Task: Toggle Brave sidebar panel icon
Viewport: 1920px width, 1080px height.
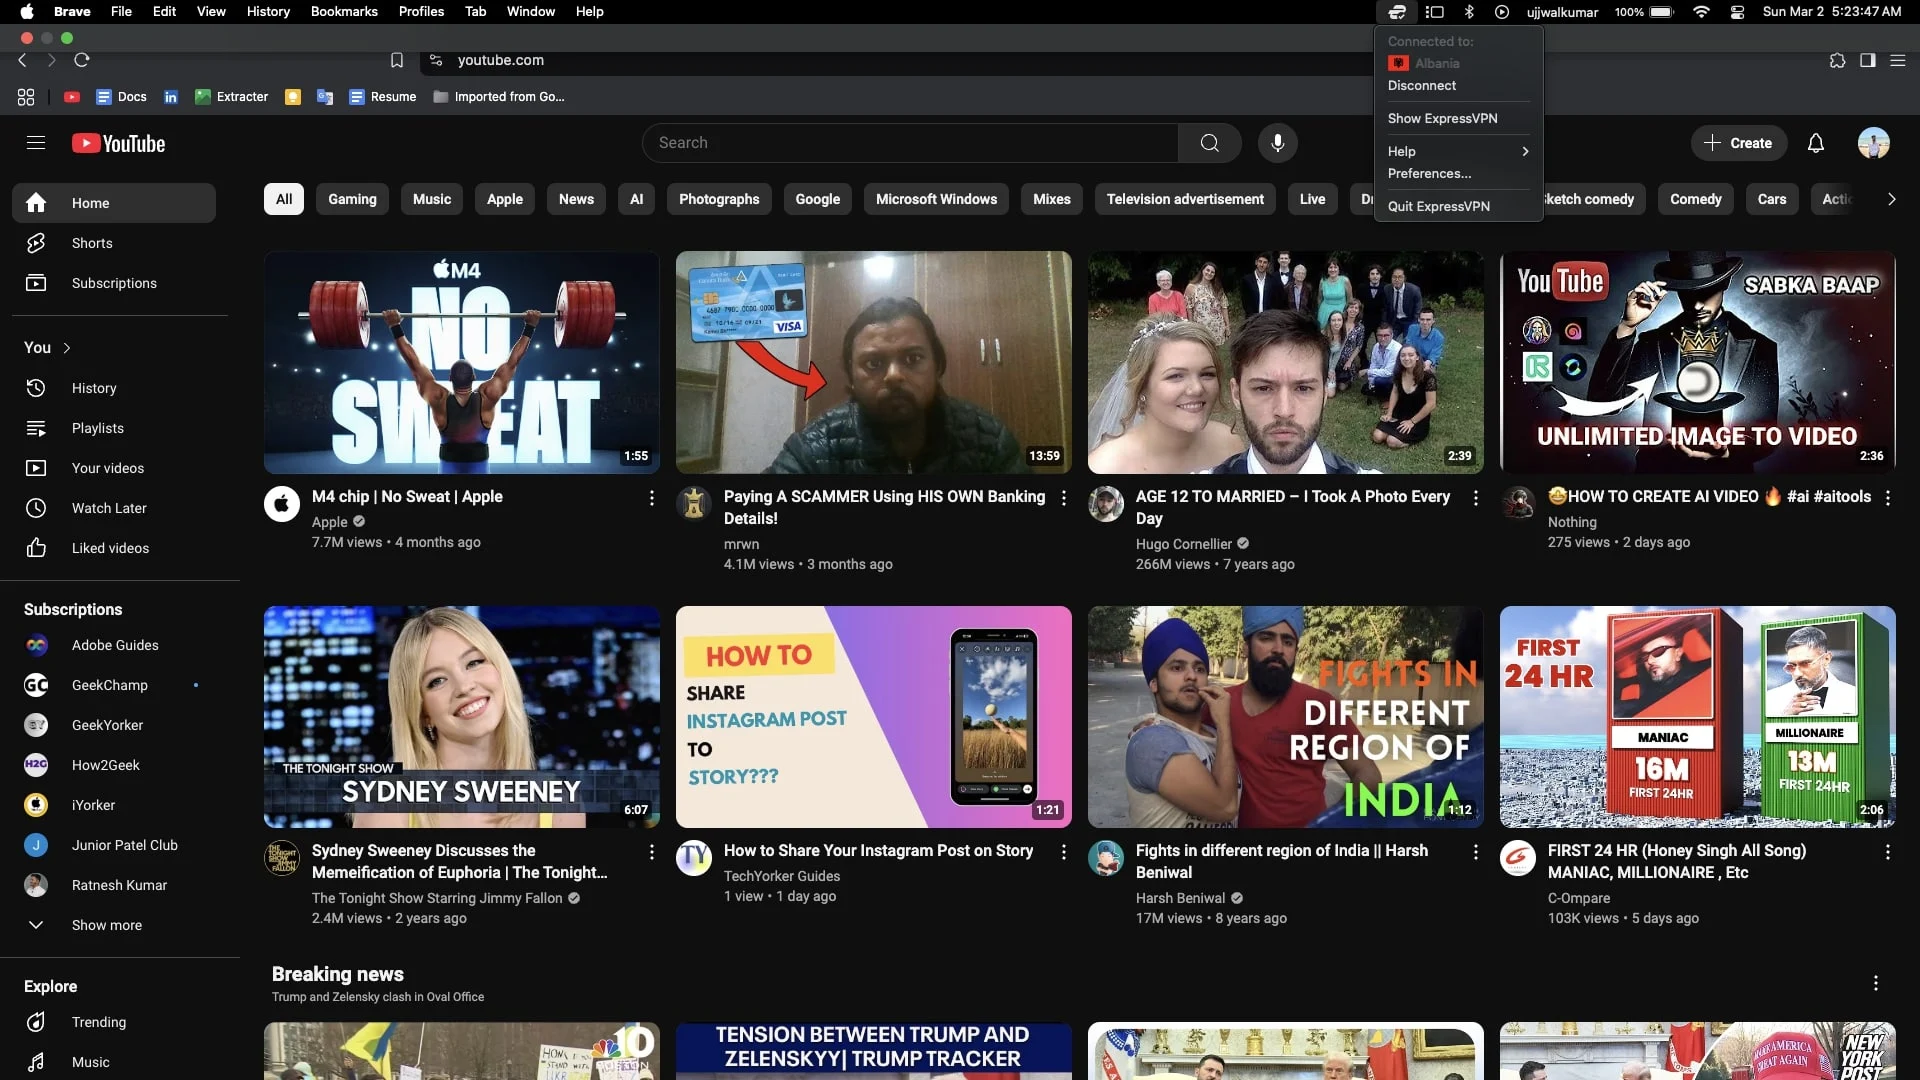Action: [x=1867, y=60]
